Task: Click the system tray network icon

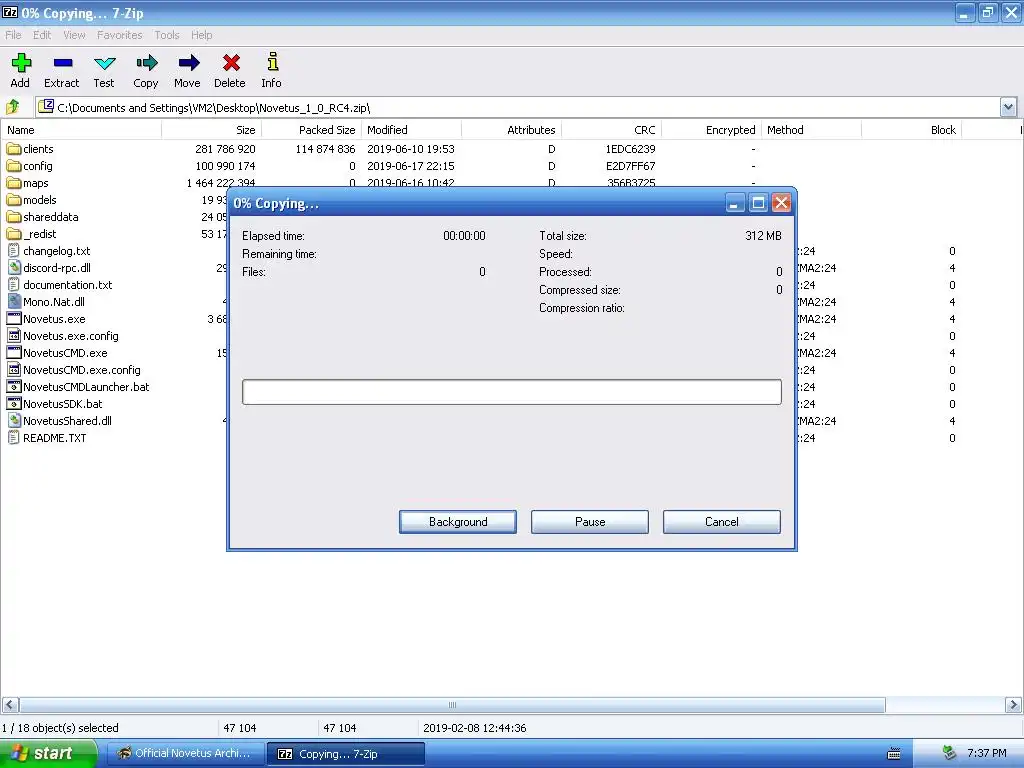Action: (x=949, y=753)
